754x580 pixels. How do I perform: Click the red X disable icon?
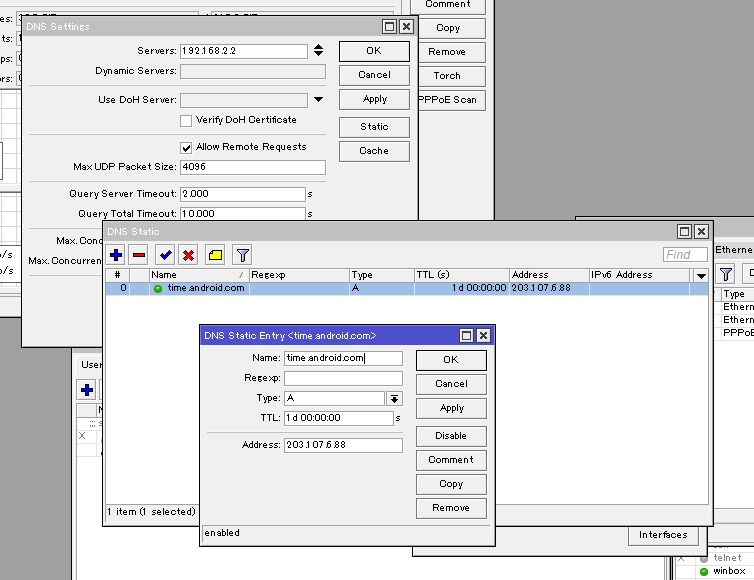click(188, 255)
